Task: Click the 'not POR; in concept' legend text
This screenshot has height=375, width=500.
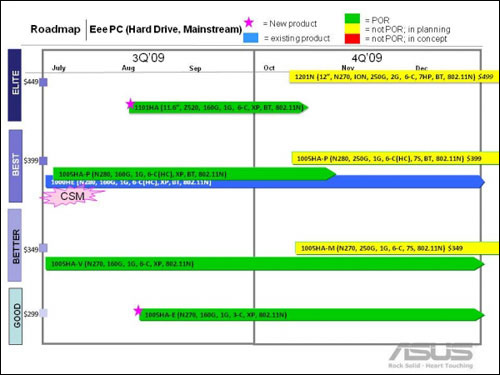Action: click(406, 39)
